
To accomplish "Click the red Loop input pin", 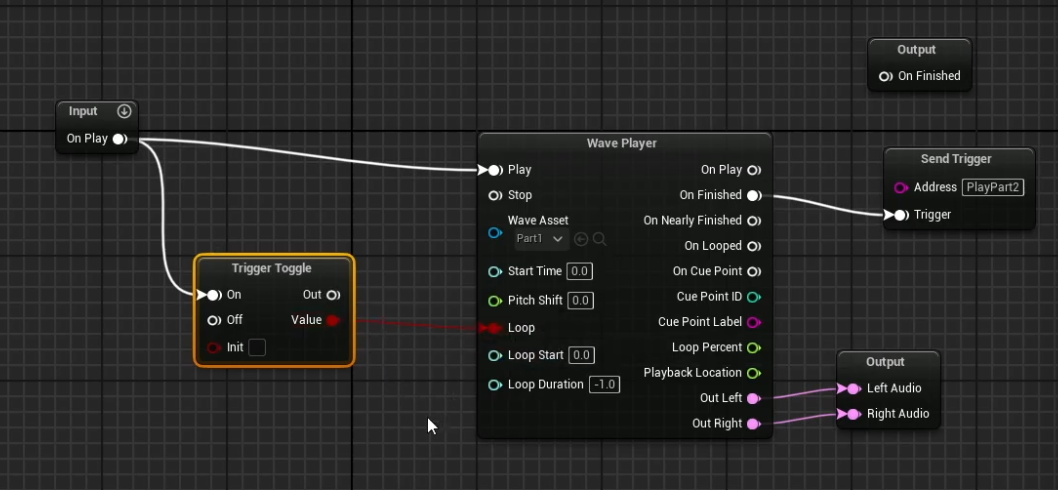I will (x=495, y=328).
